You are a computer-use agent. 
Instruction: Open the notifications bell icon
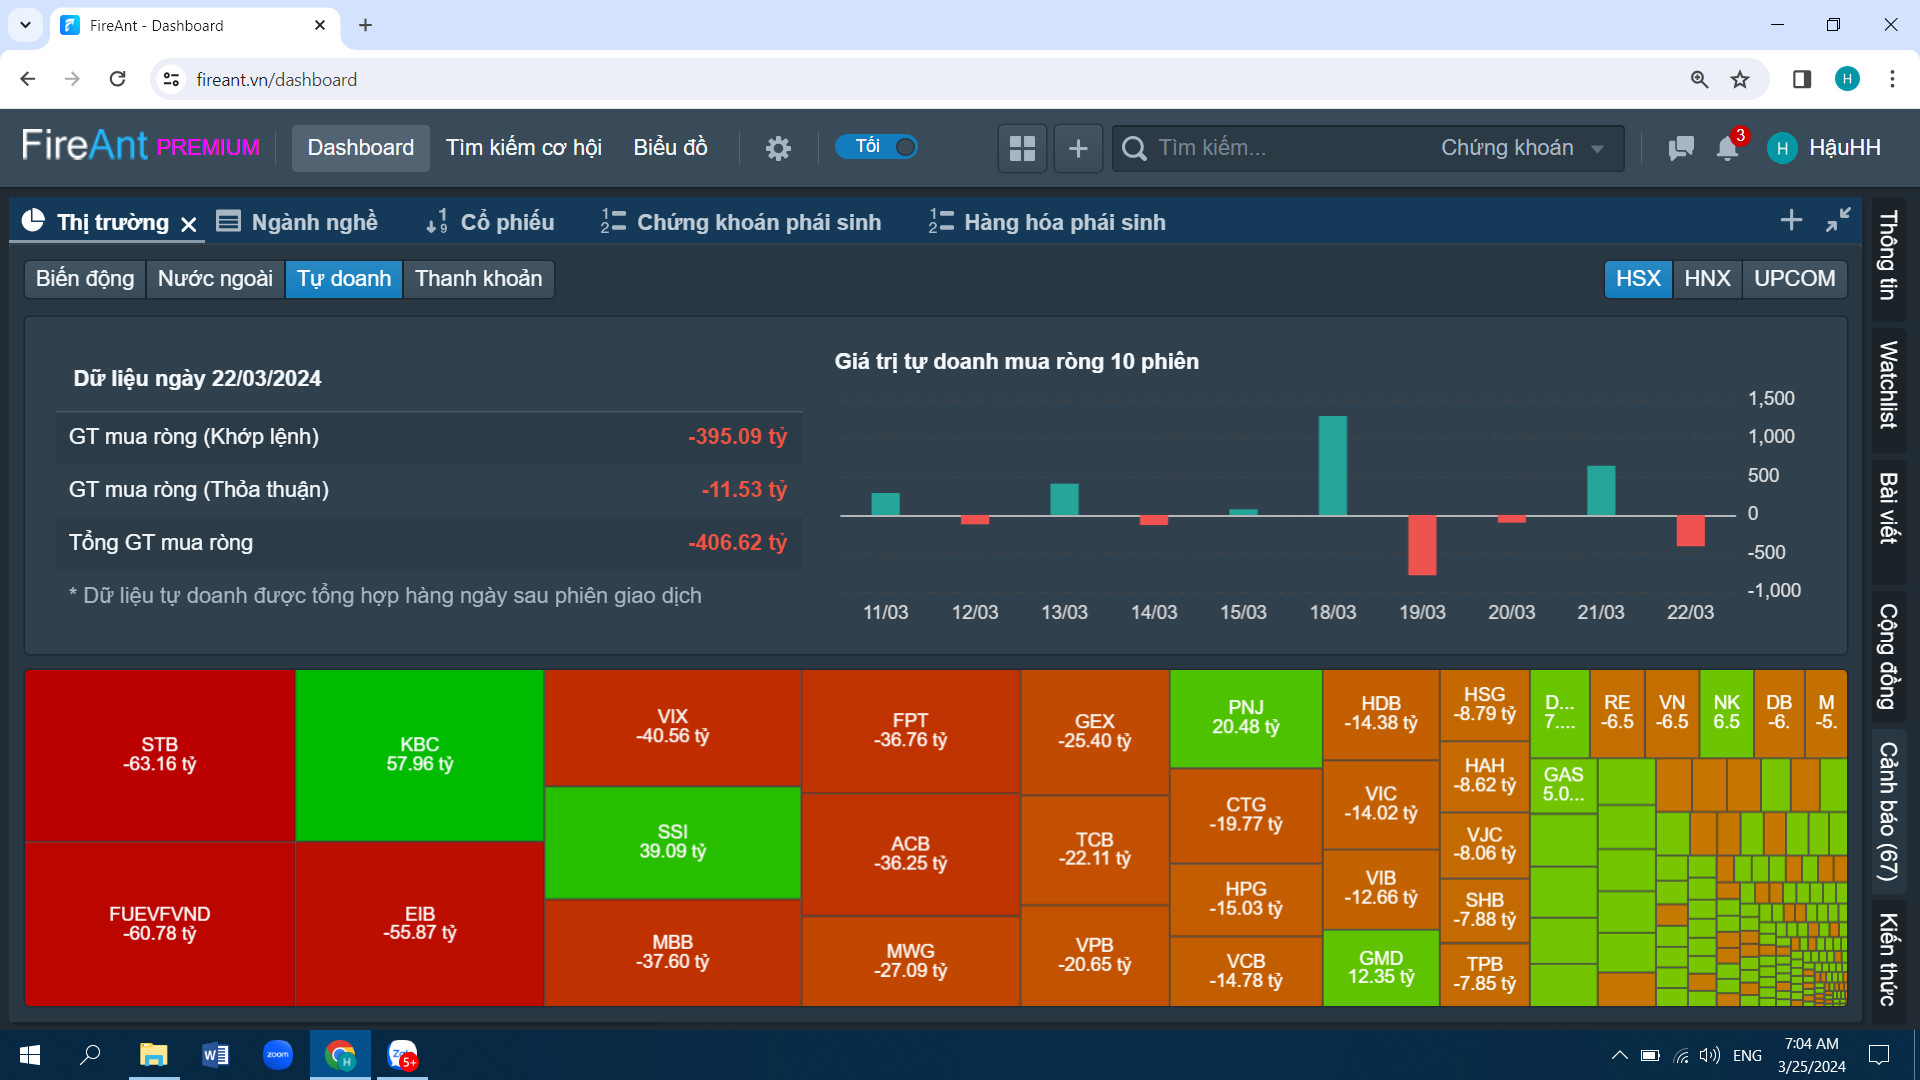1727,149
